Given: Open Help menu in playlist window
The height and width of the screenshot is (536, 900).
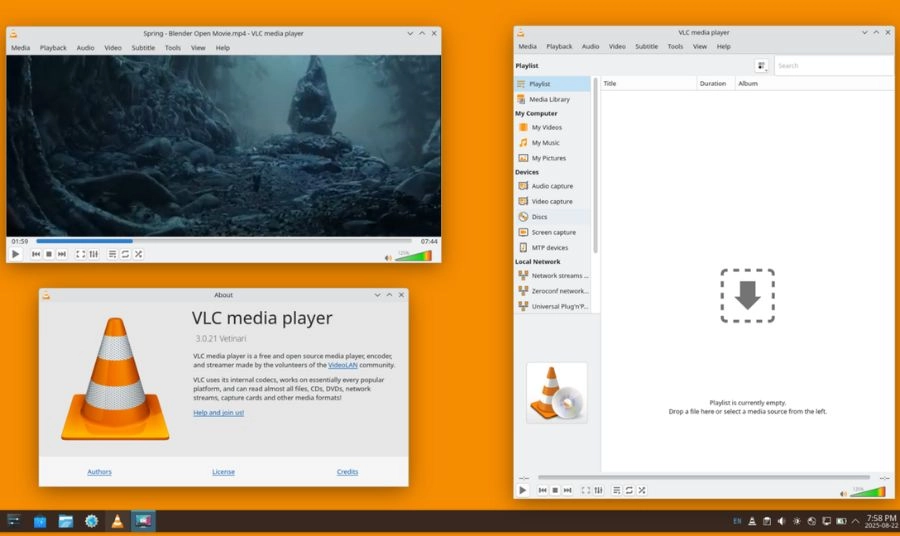Looking at the screenshot, I should pos(723,46).
